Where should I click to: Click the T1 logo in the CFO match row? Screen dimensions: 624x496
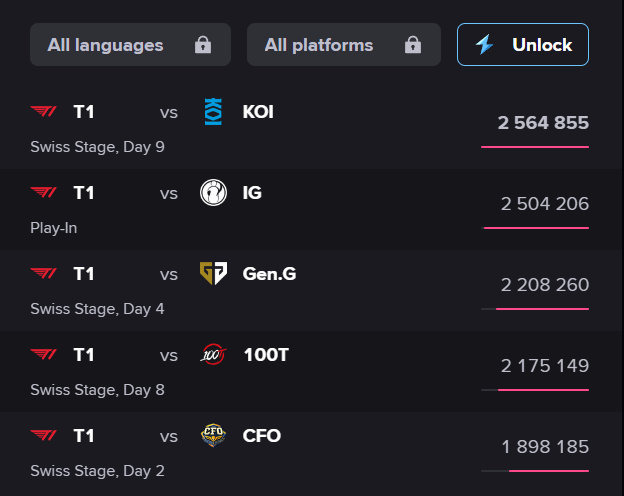45,436
